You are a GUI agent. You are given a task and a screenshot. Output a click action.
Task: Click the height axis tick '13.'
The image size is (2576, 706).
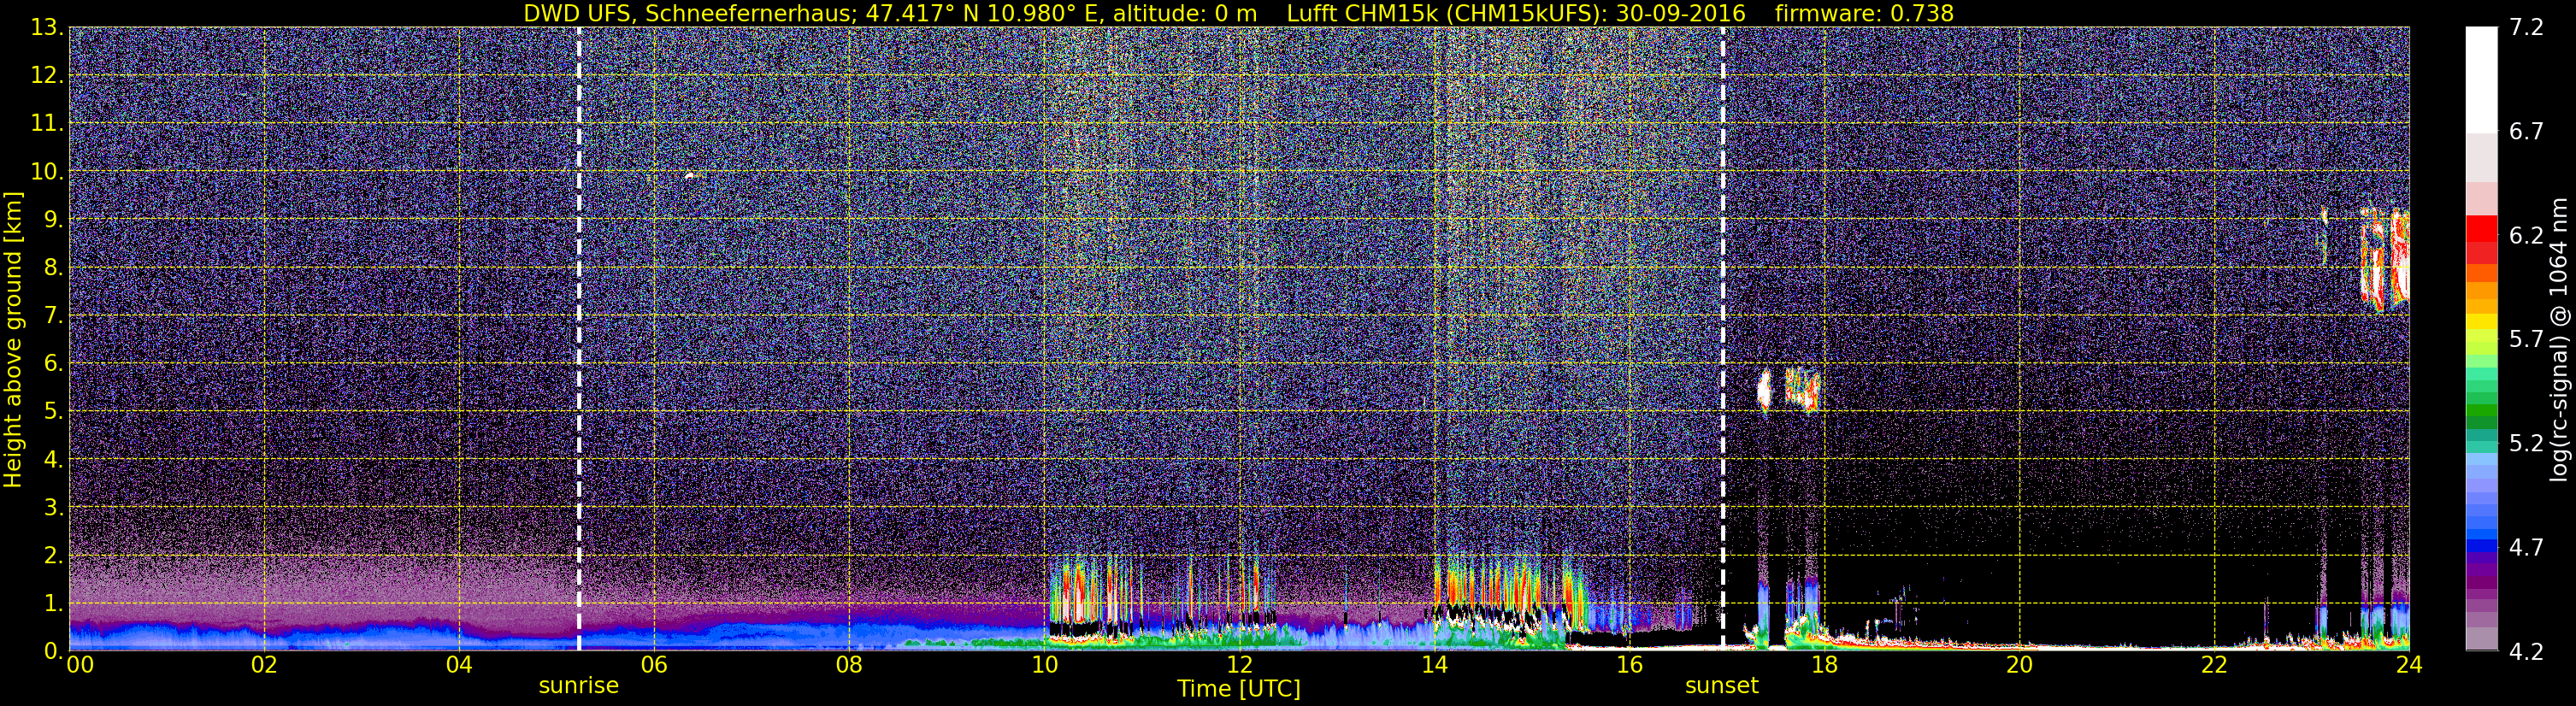(46, 27)
